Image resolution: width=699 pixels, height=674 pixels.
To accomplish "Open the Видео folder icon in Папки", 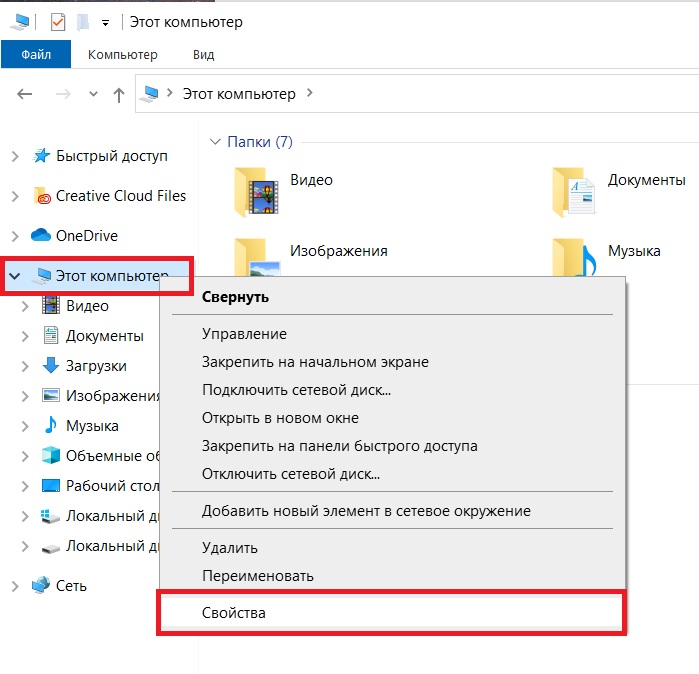I will (256, 191).
